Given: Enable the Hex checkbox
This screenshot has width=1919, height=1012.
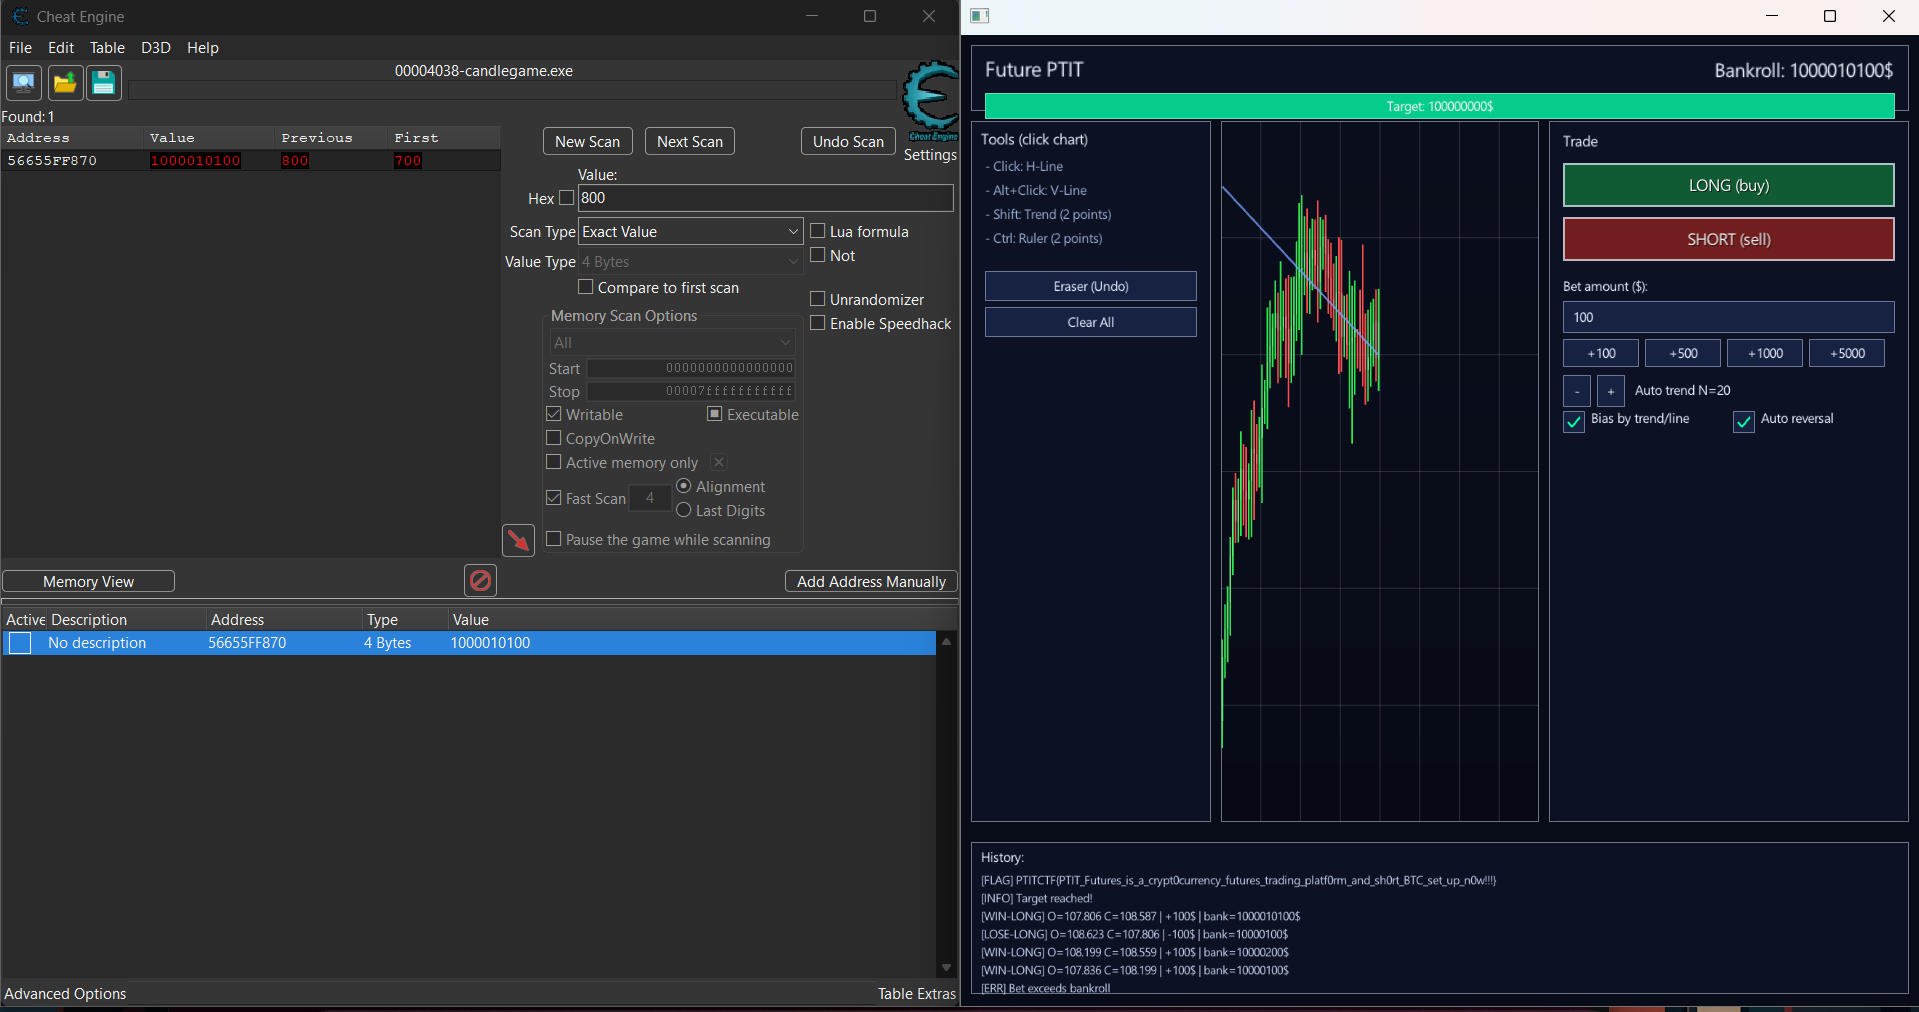Looking at the screenshot, I should [x=566, y=198].
